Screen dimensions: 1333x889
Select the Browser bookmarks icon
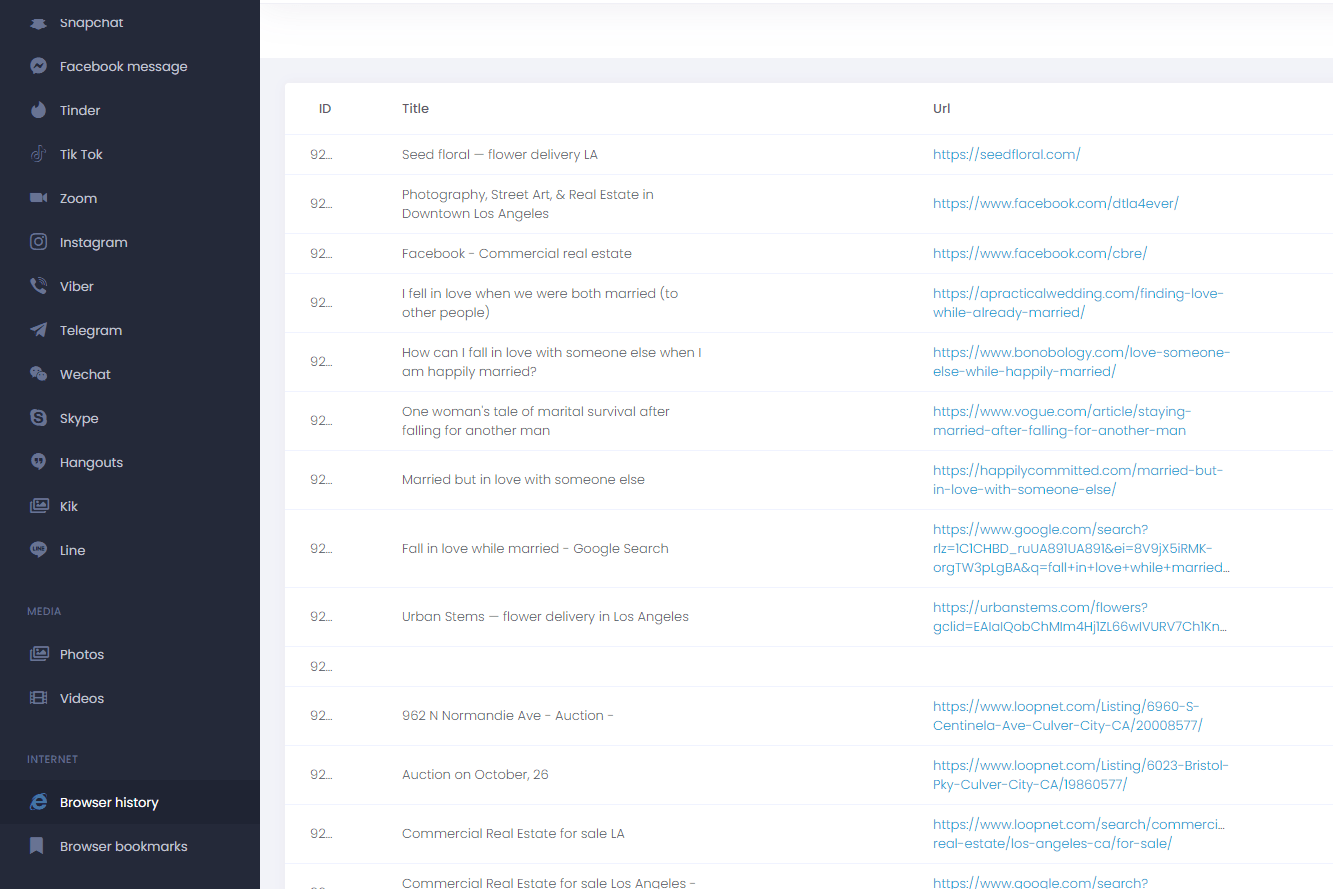coord(37,846)
